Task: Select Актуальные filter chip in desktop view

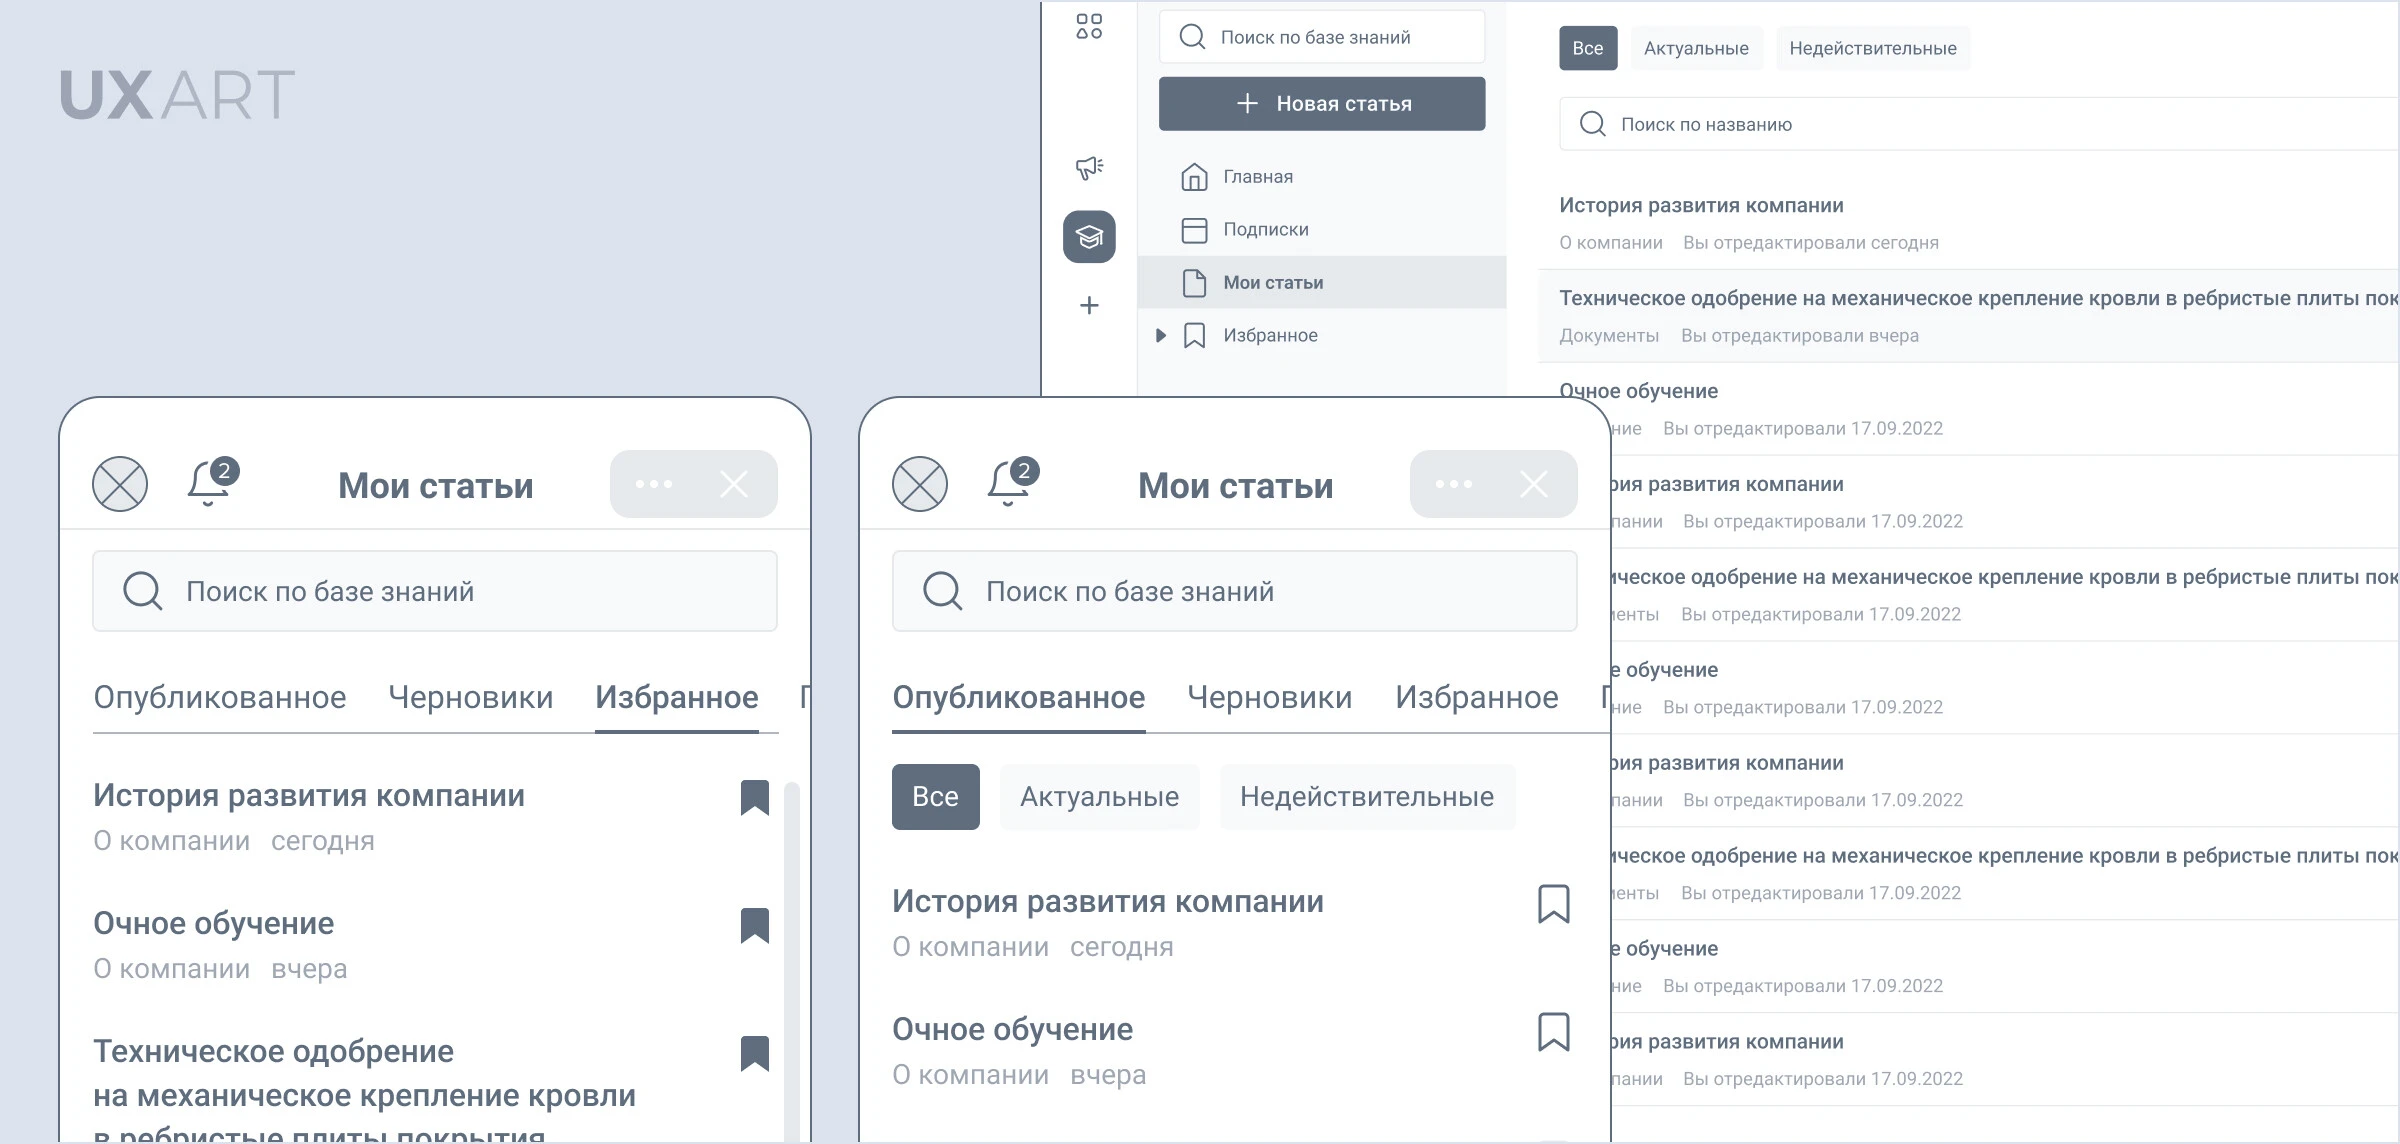Action: coord(1696,48)
